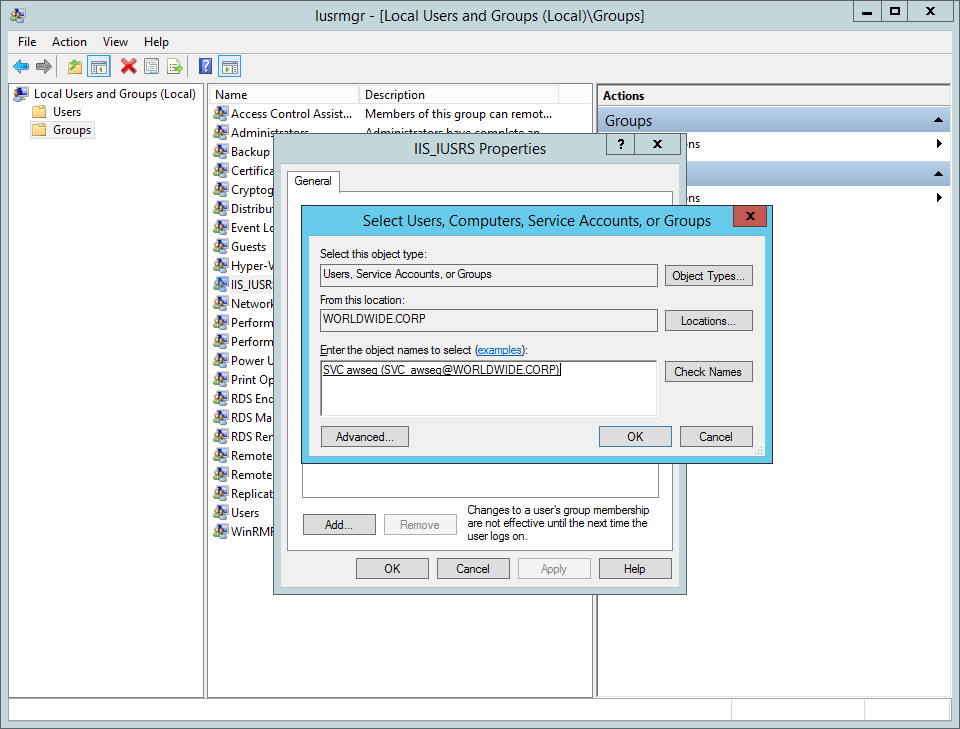Maximize the lusrmgr window
The height and width of the screenshot is (729, 960).
[894, 12]
